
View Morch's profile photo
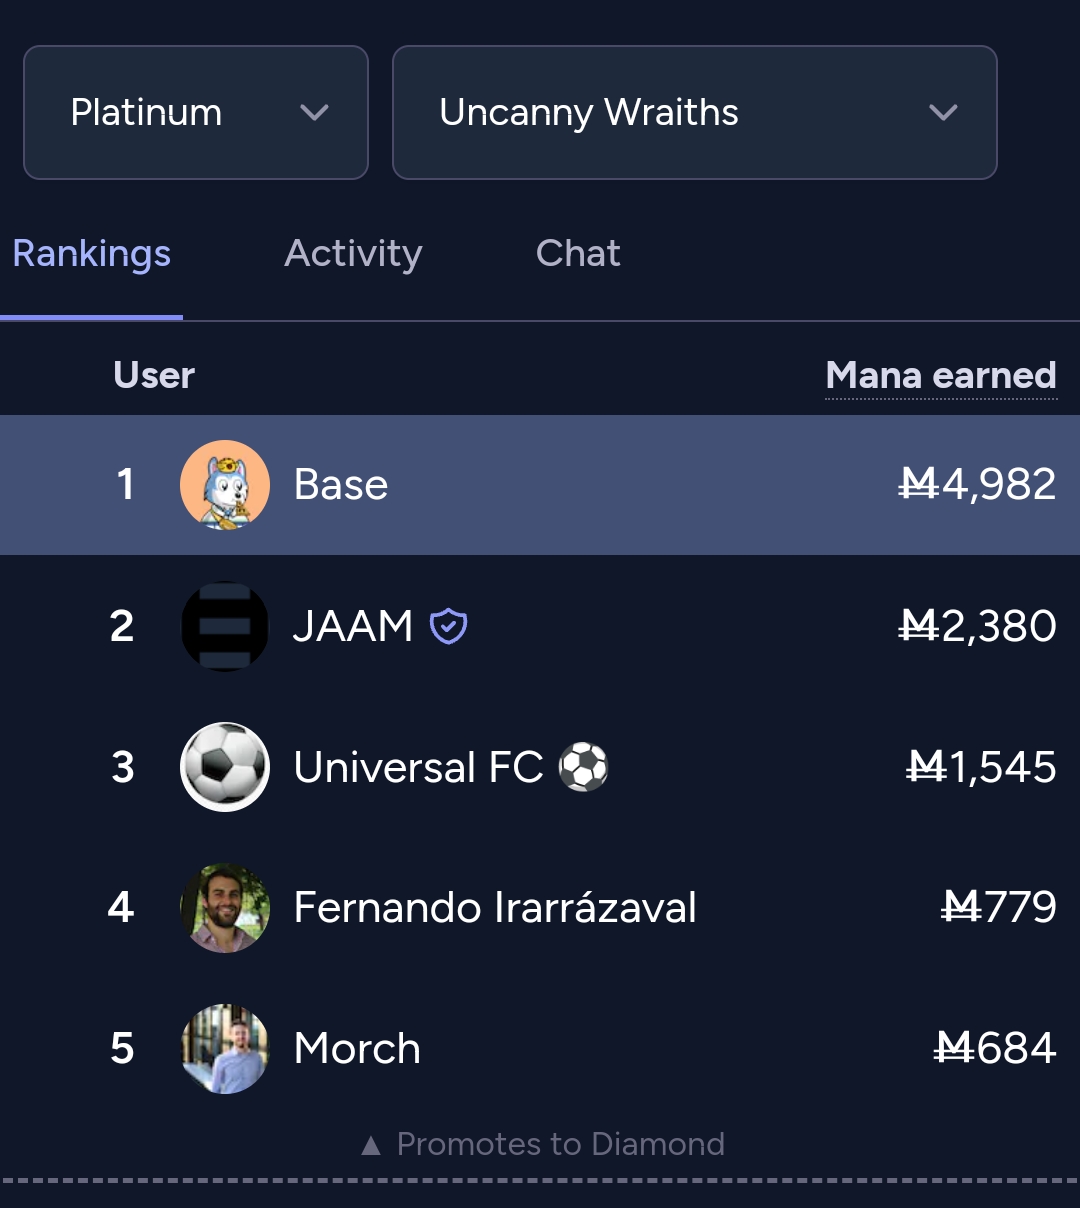point(225,1049)
